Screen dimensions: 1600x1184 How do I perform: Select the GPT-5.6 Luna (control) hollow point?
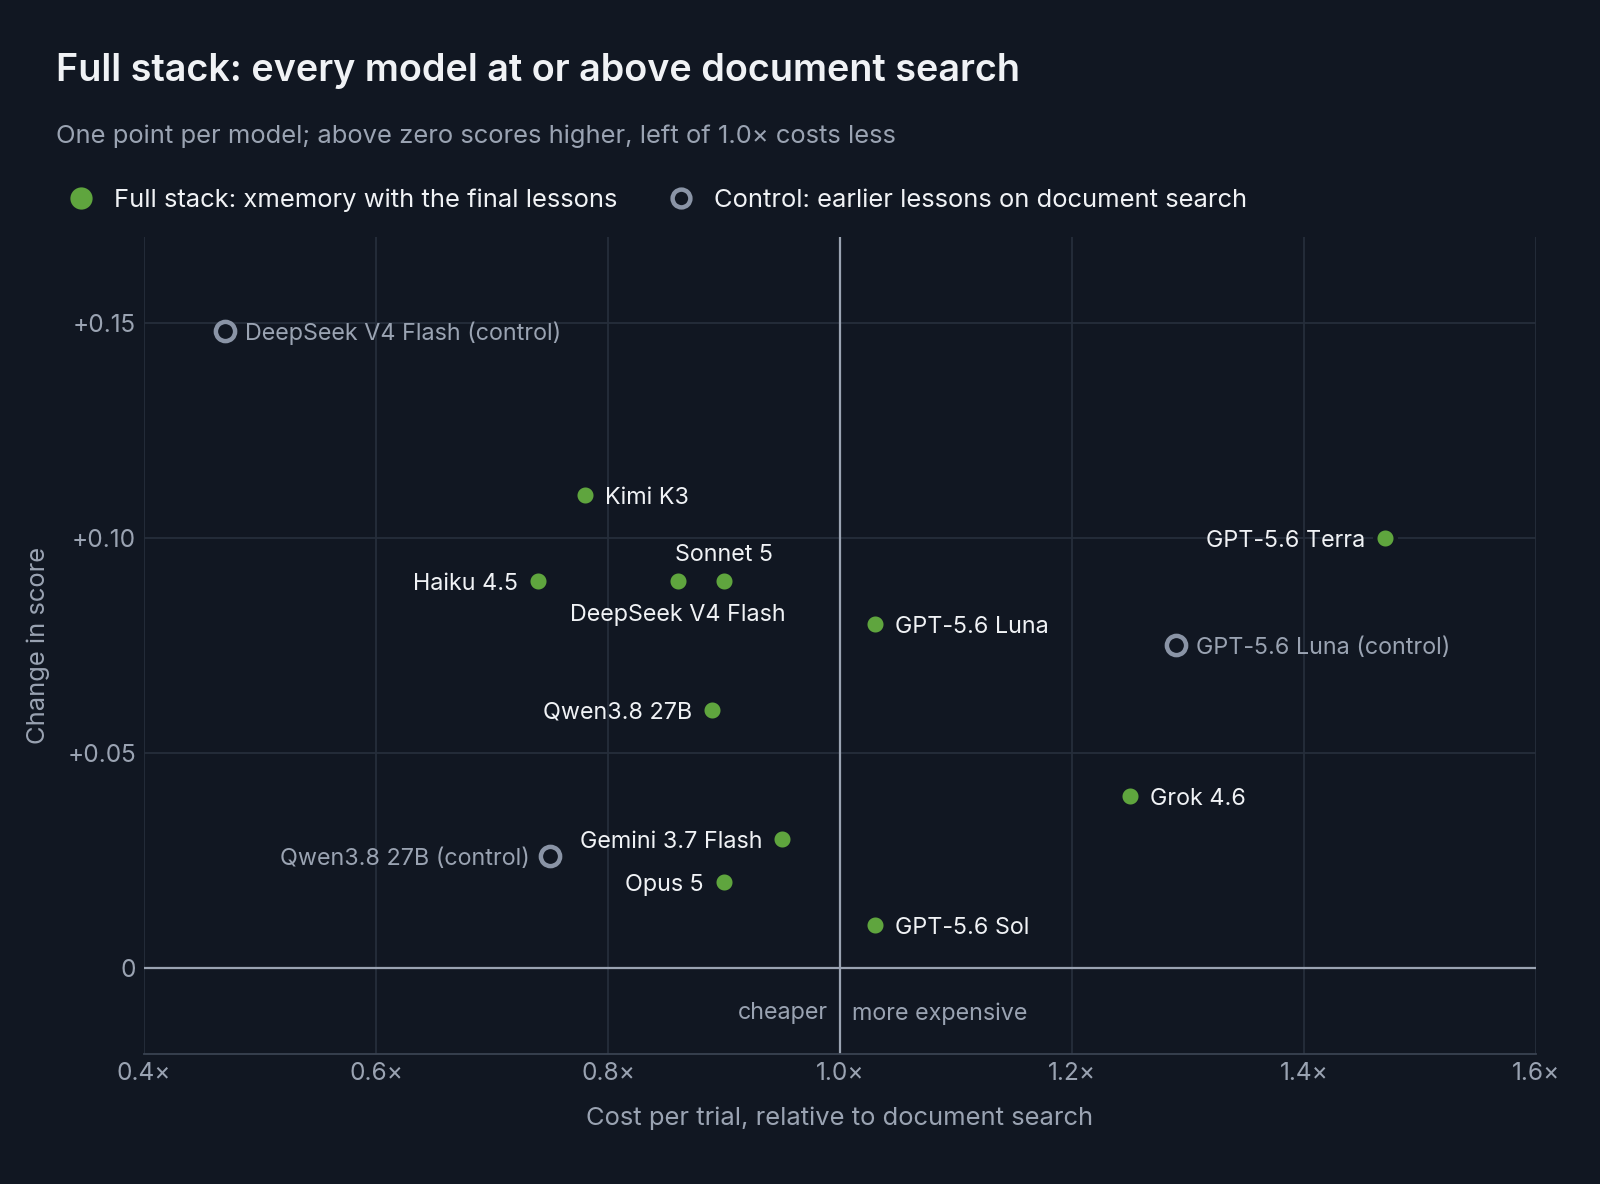[1177, 646]
